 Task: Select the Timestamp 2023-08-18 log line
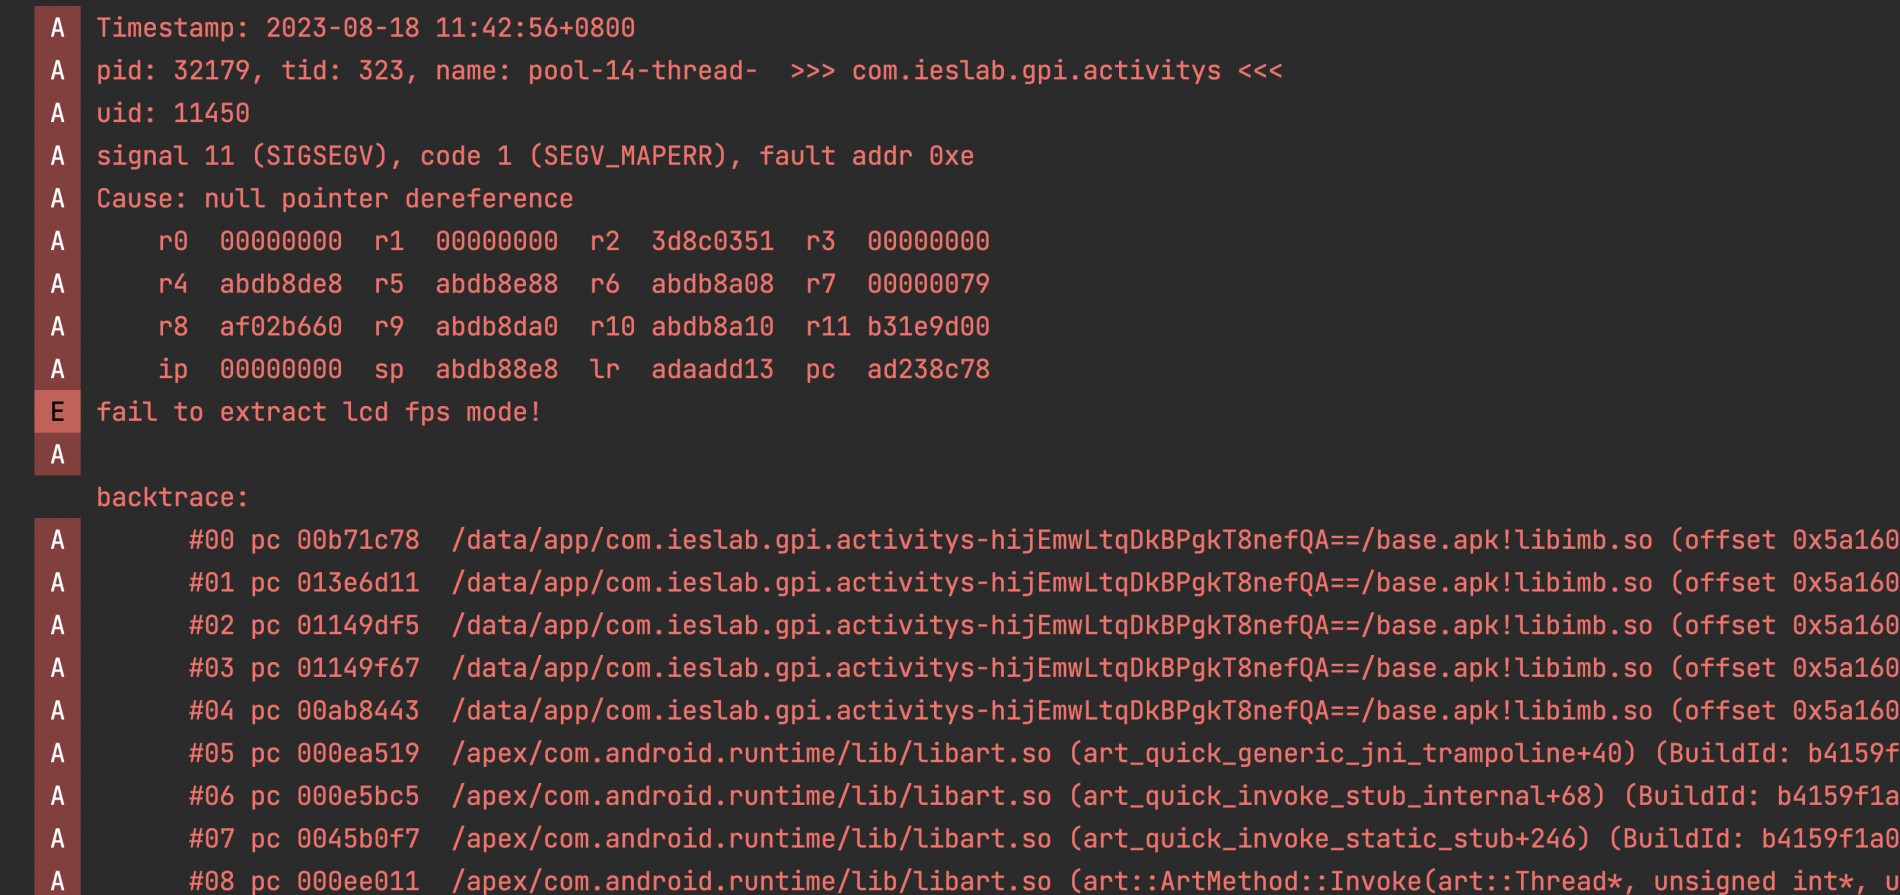point(365,28)
